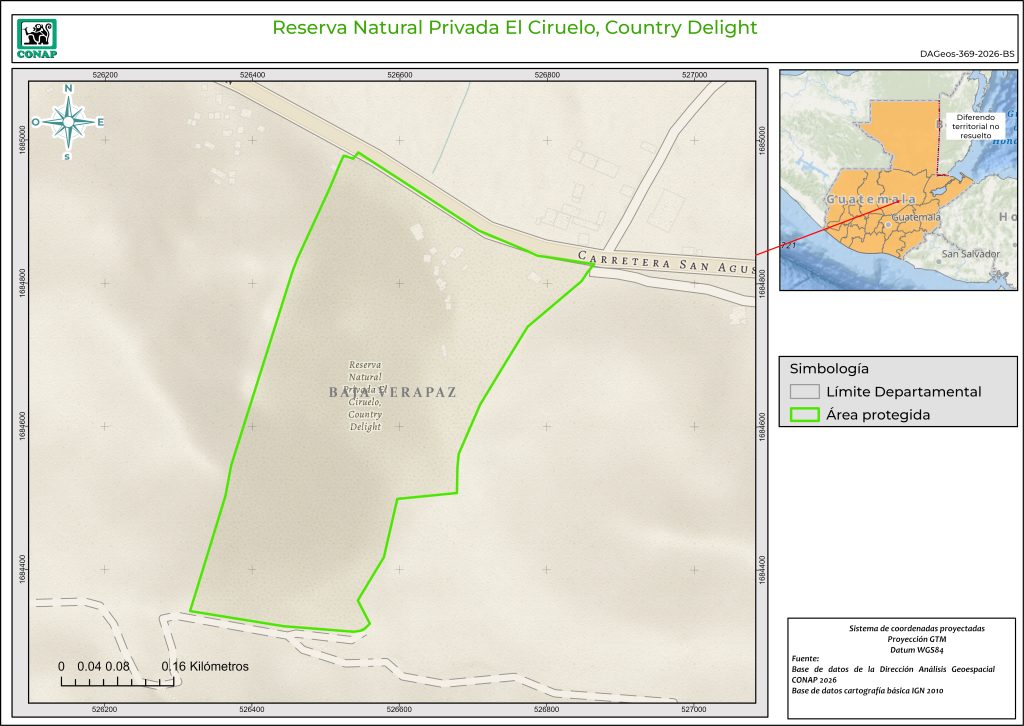Click the Fuente data source heading
This screenshot has width=1024, height=726.
(804, 658)
